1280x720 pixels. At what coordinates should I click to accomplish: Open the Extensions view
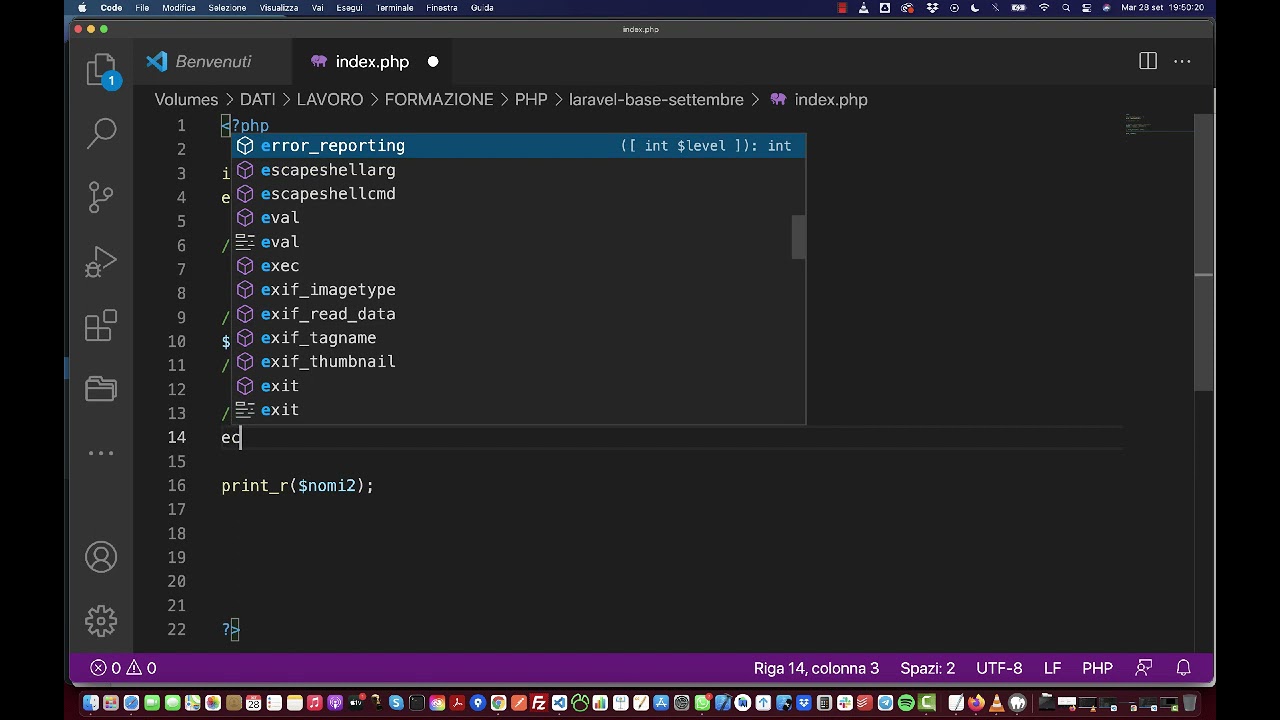[101, 326]
